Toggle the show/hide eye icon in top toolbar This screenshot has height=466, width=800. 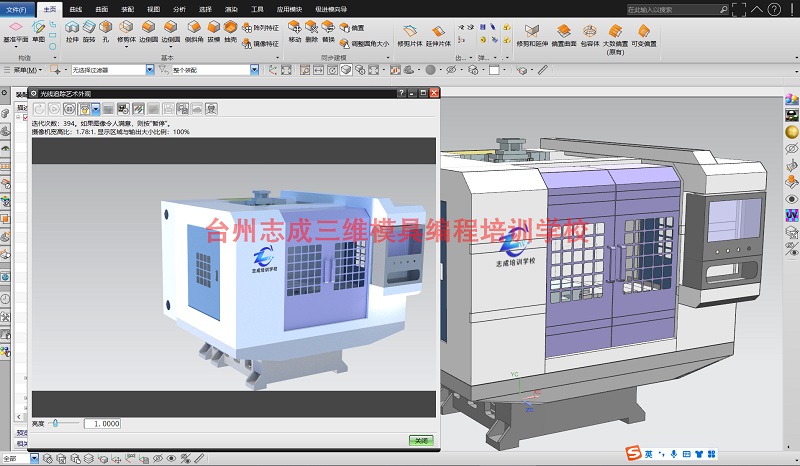click(452, 70)
